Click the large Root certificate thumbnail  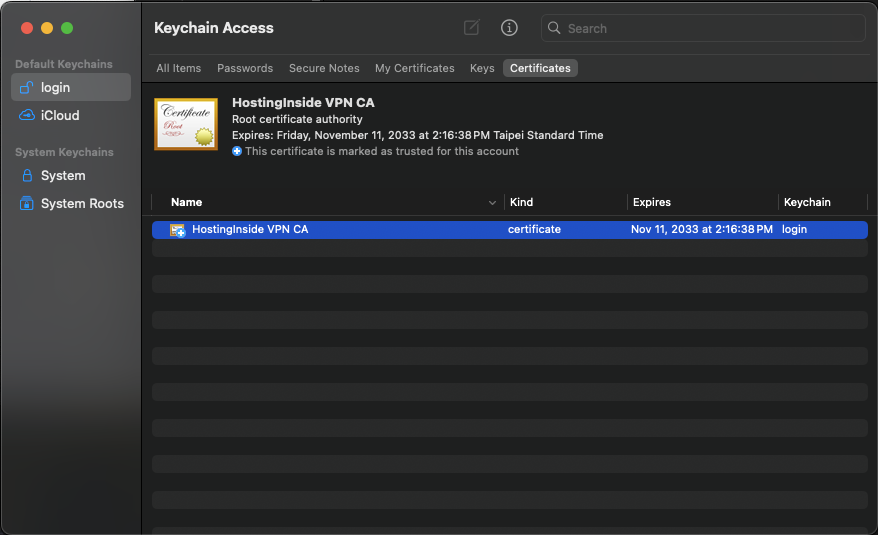pyautogui.click(x=186, y=124)
